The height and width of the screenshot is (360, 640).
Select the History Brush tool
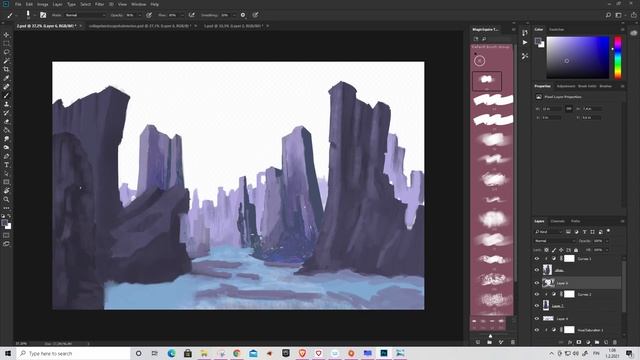click(x=6, y=113)
